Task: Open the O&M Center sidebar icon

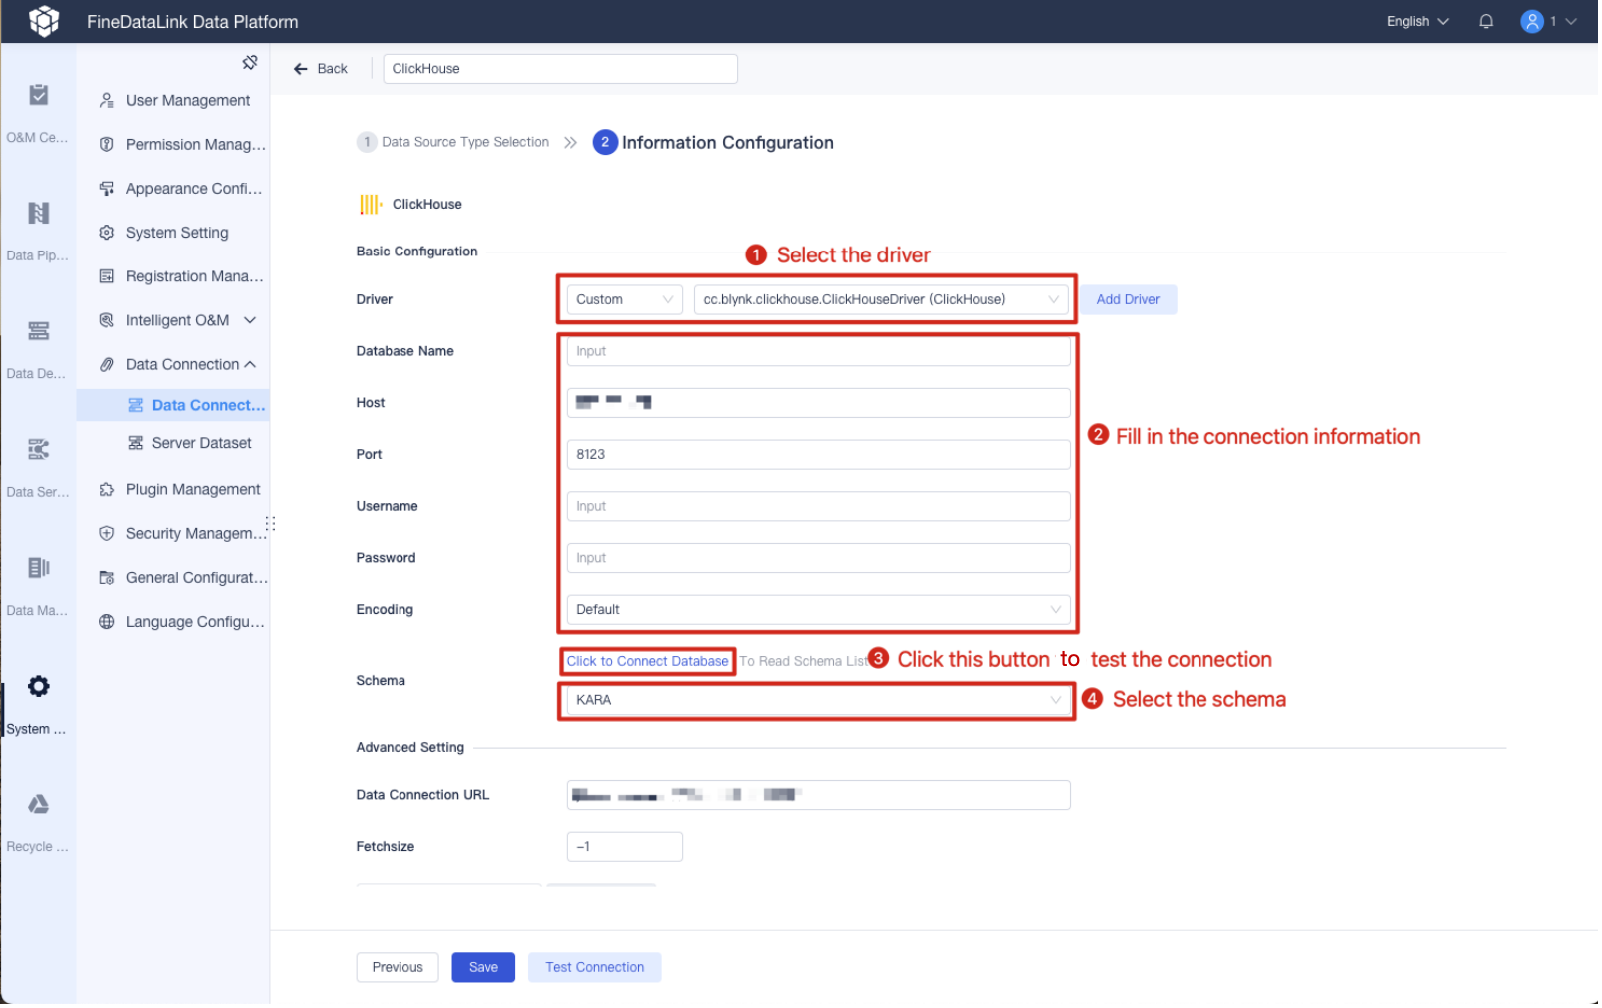Action: (38, 96)
